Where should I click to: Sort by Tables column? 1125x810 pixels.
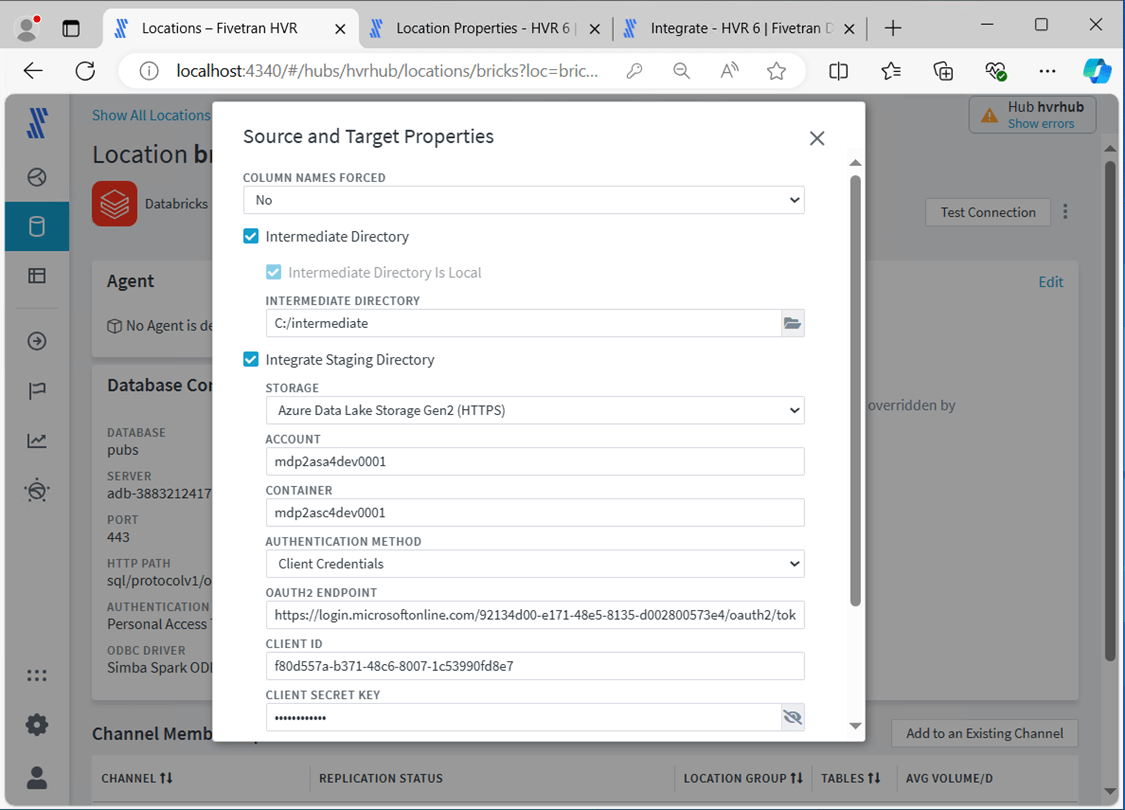pyautogui.click(x=874, y=778)
